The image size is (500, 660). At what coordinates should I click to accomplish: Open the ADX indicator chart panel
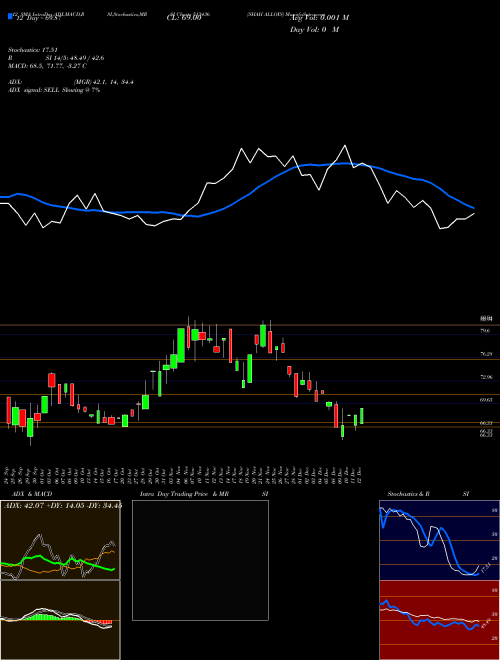pos(60,540)
